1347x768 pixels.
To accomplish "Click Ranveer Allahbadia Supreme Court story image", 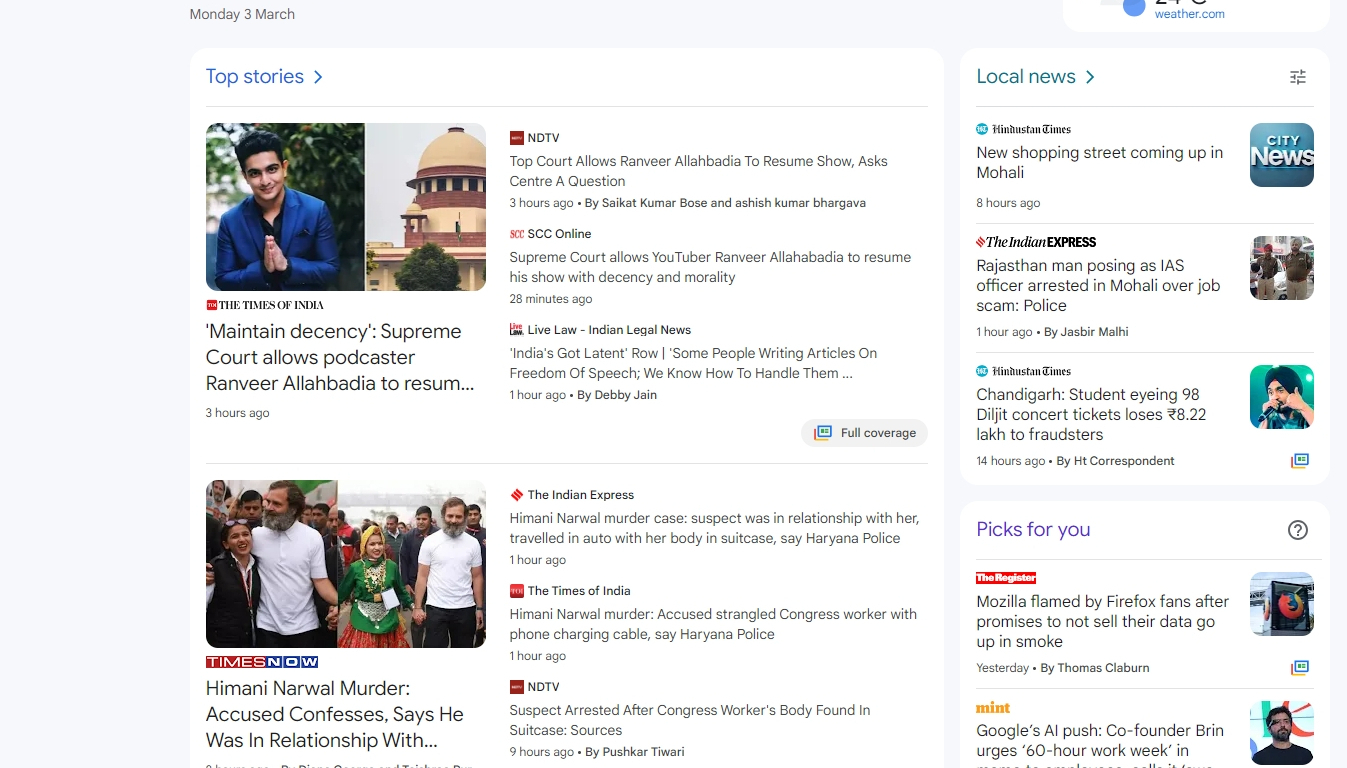I will tap(346, 207).
